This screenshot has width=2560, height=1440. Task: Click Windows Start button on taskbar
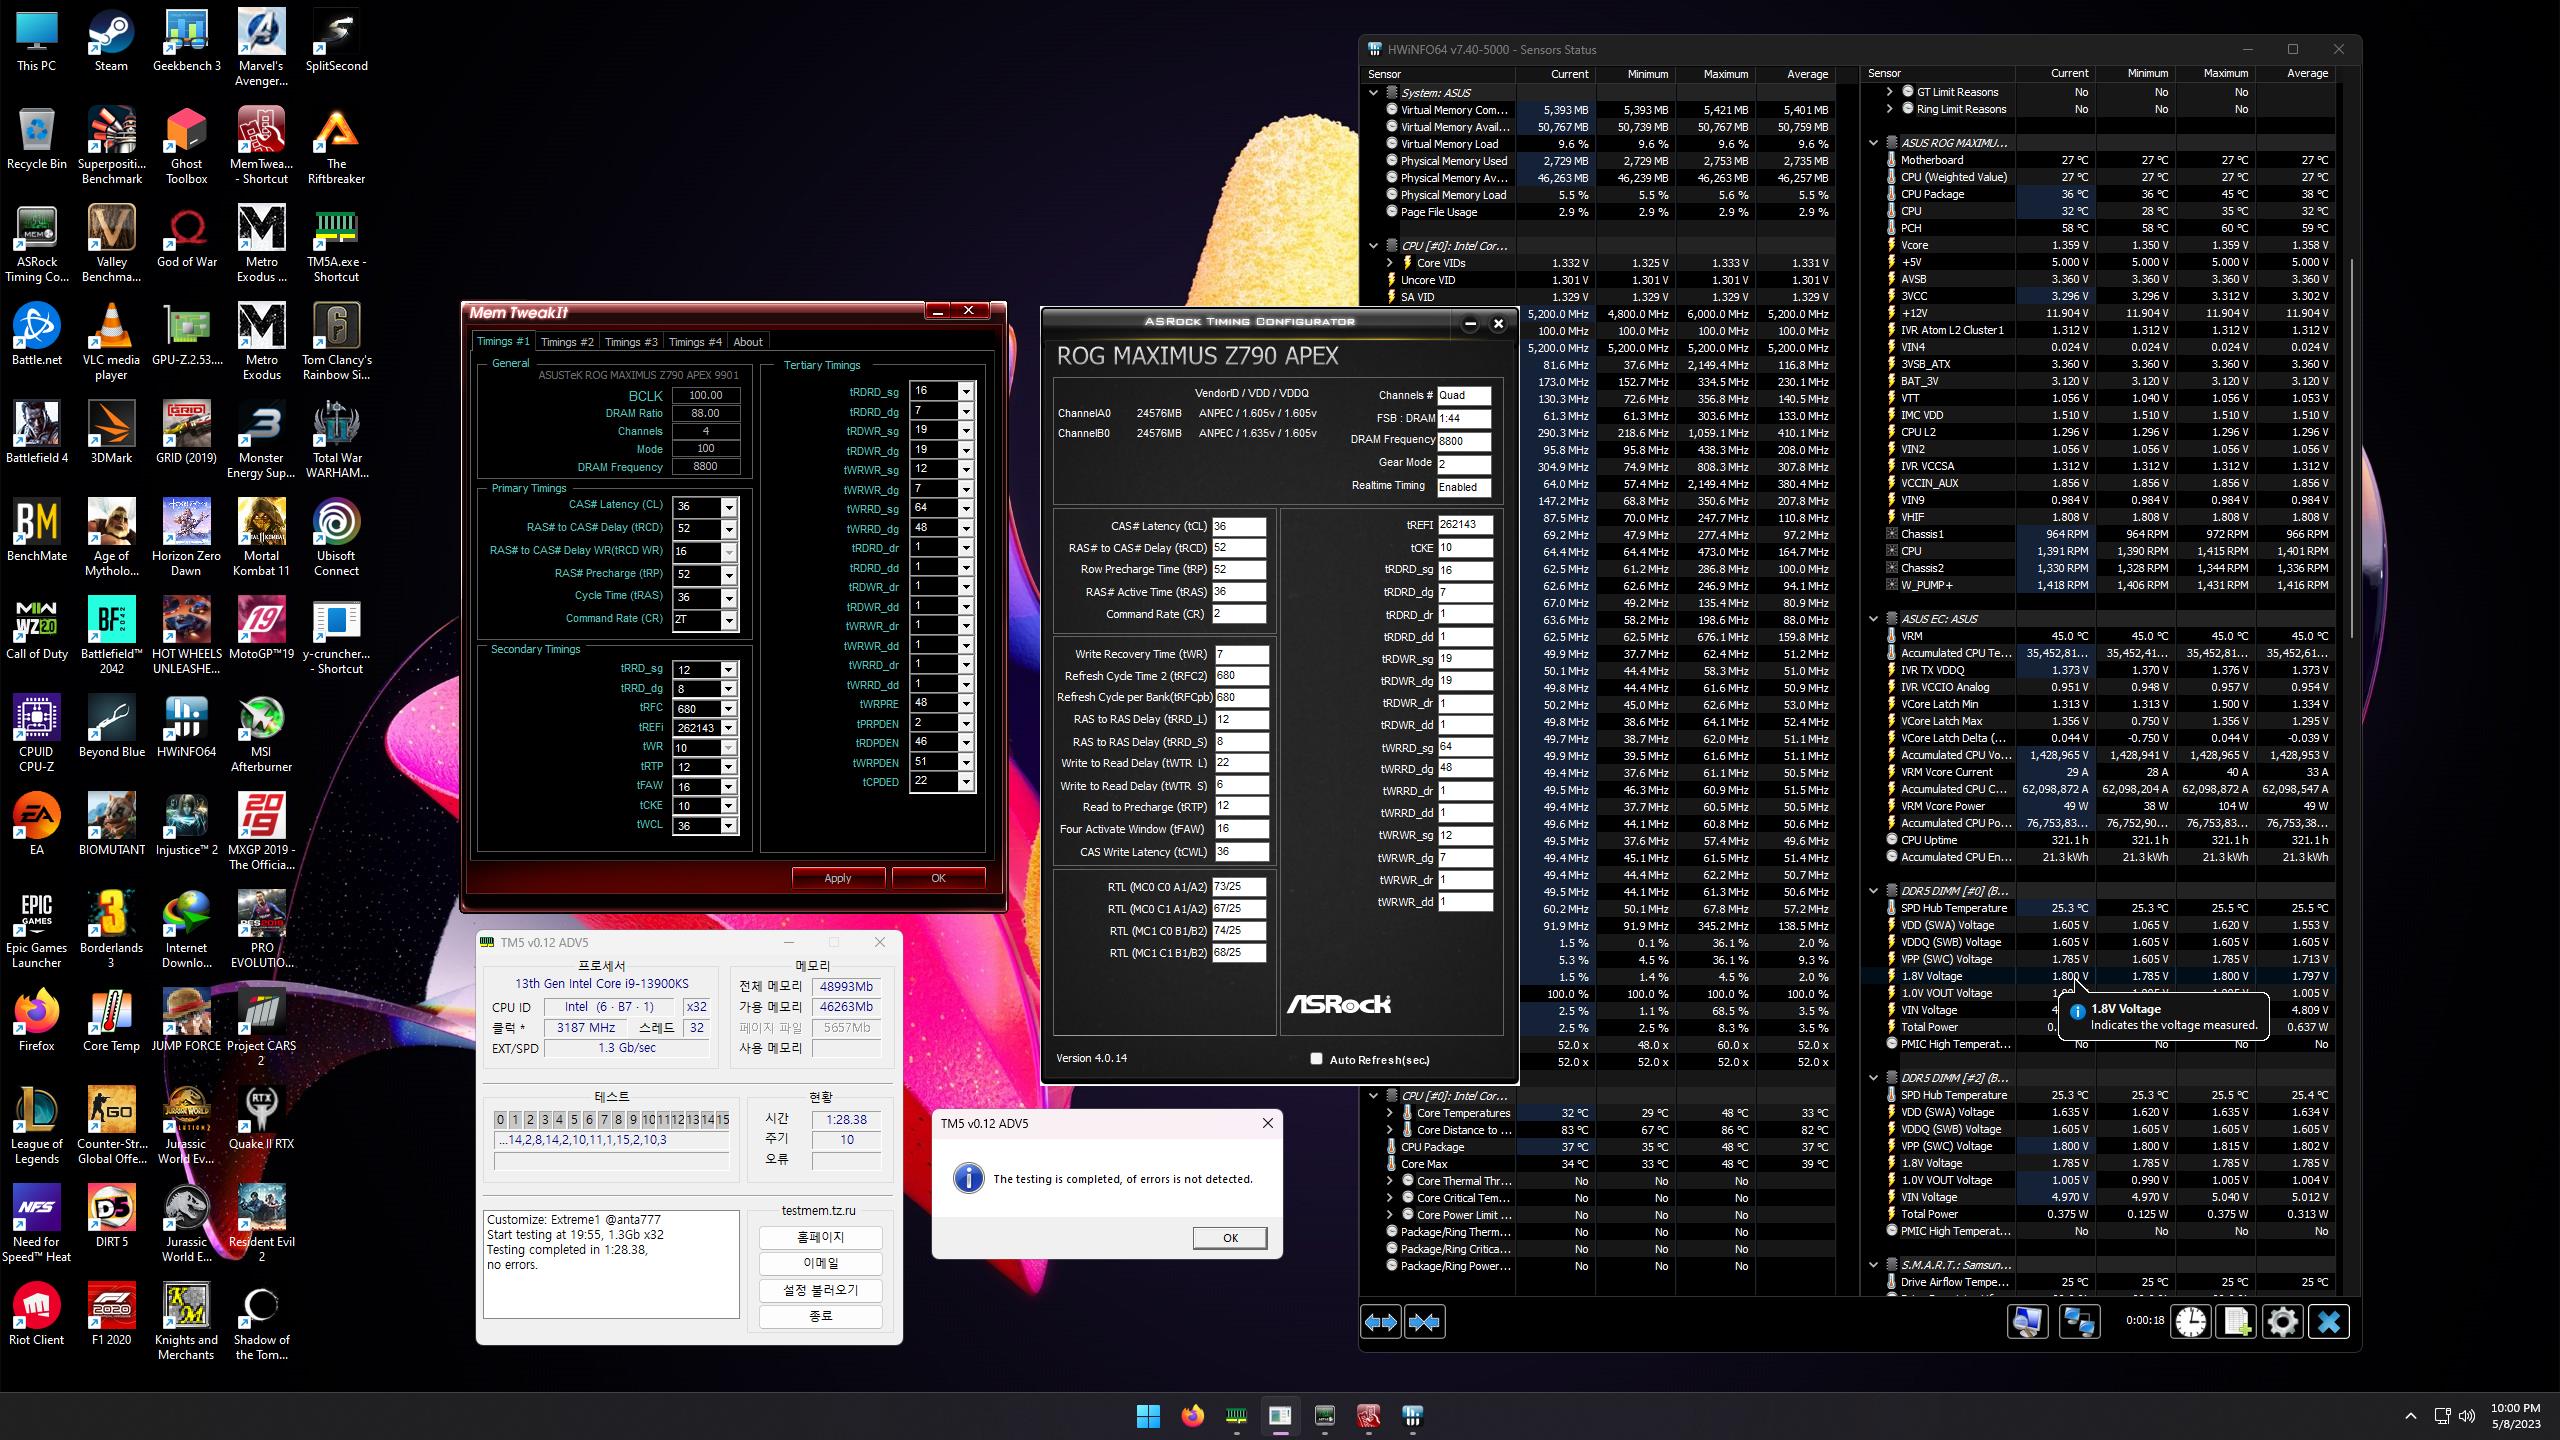tap(1148, 1415)
